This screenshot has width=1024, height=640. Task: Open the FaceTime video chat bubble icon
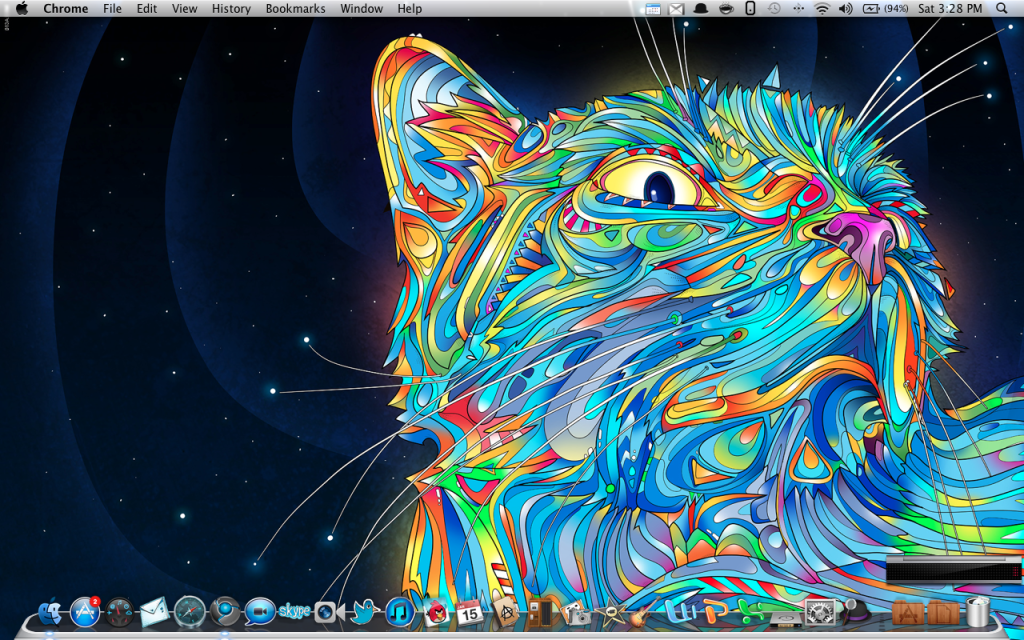pos(260,612)
